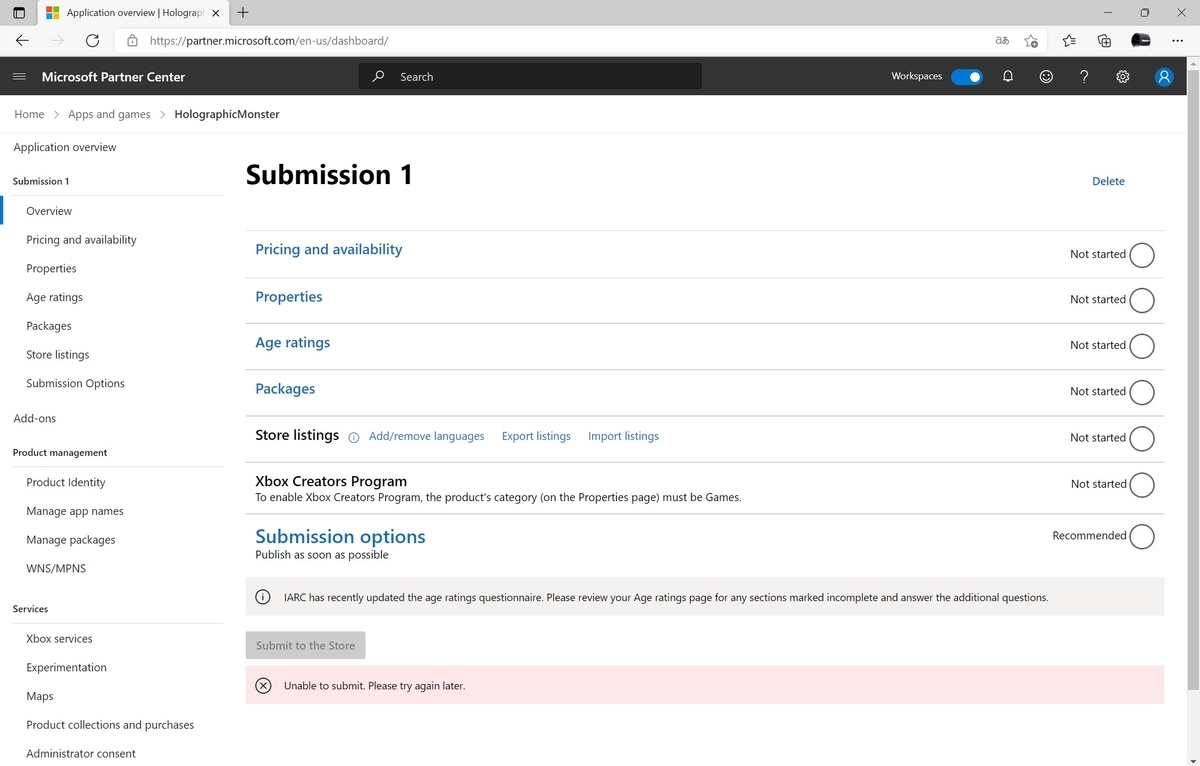Open Product Identity sidebar item
The width and height of the screenshot is (1200, 766).
(x=66, y=482)
